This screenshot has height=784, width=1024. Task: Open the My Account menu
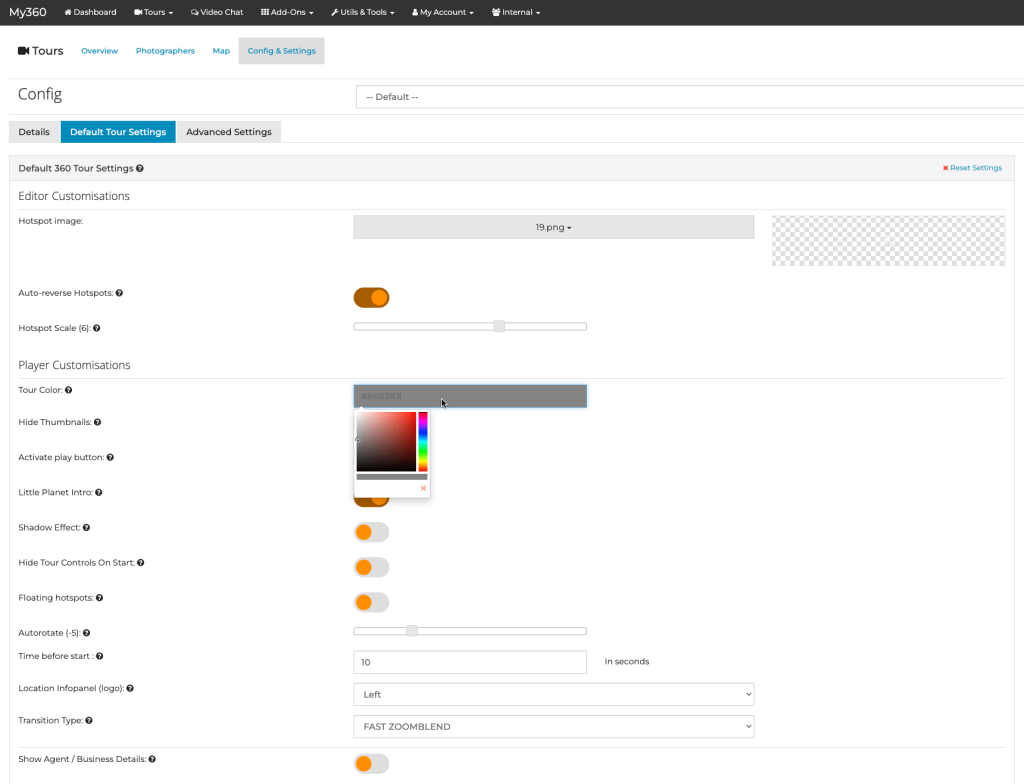tap(443, 12)
